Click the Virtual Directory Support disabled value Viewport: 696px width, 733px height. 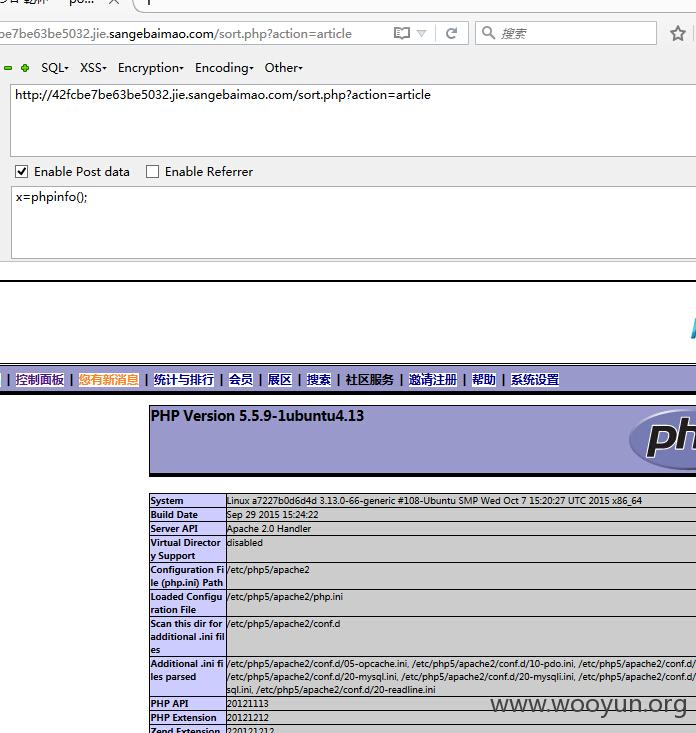(x=244, y=543)
